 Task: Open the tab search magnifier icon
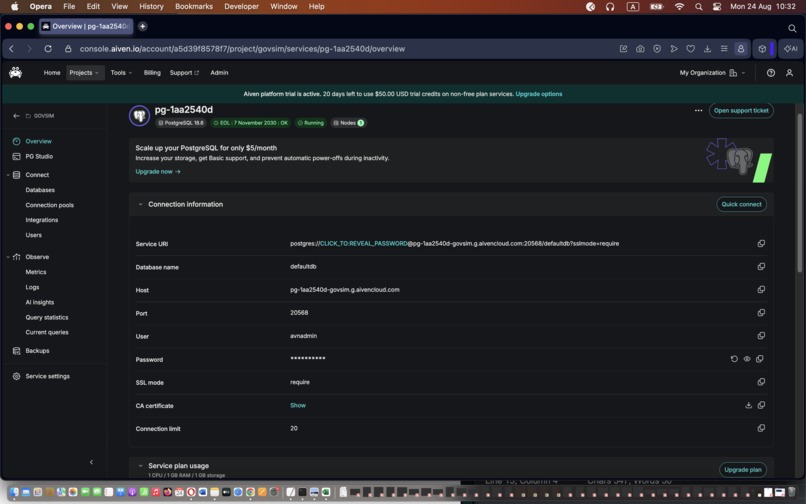point(792,28)
